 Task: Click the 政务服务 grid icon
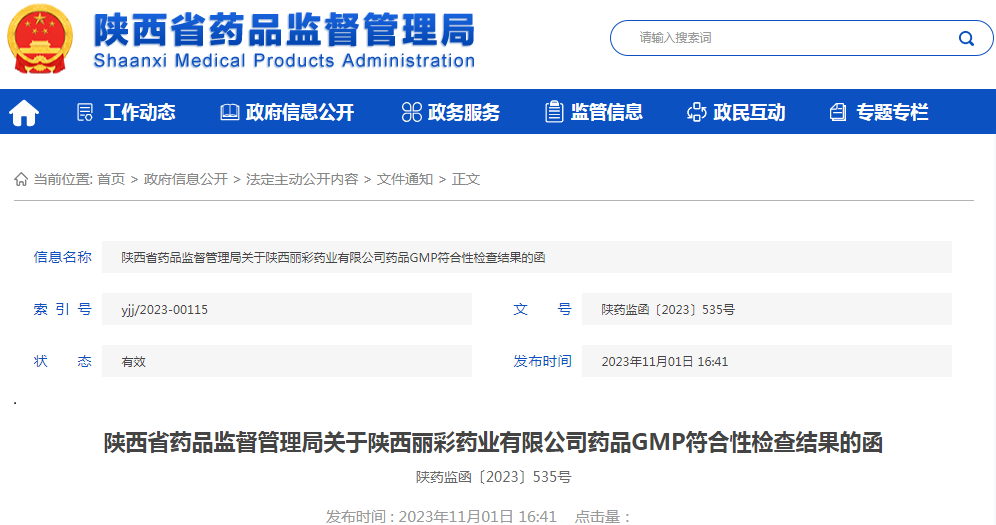(412, 112)
